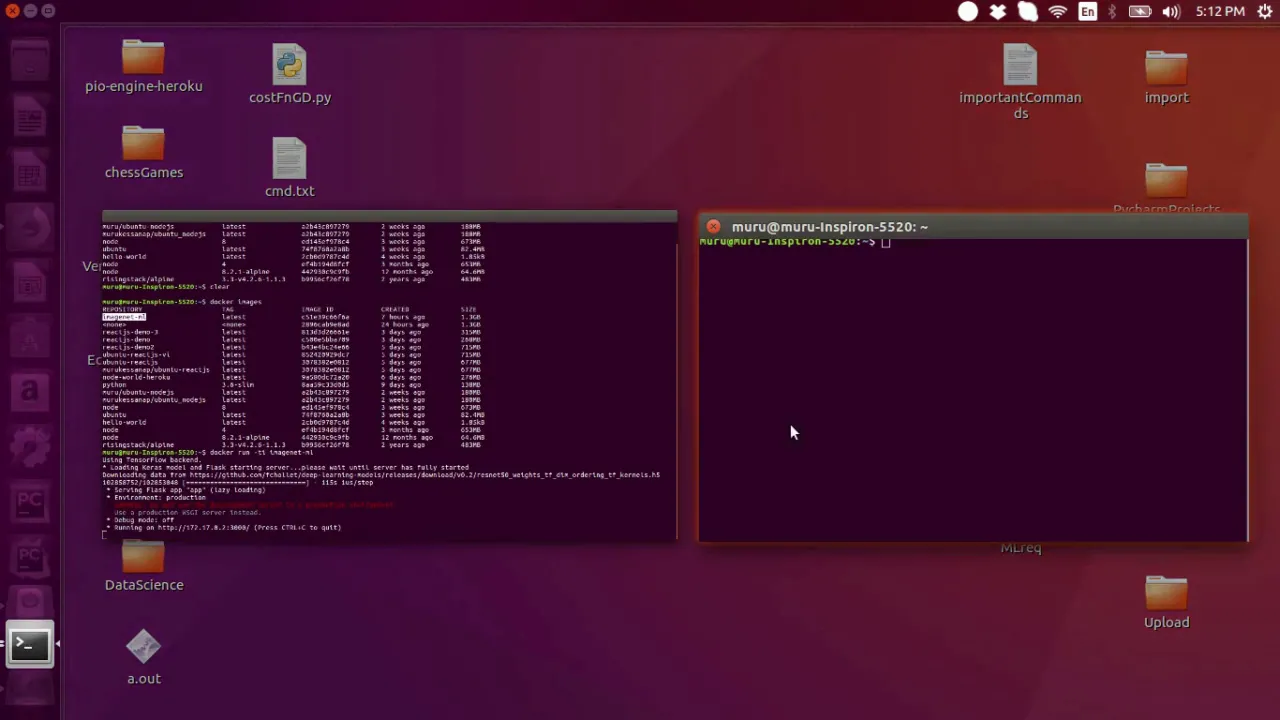Click the white circle indicator in the top panel
This screenshot has width=1280, height=720.
(x=968, y=12)
